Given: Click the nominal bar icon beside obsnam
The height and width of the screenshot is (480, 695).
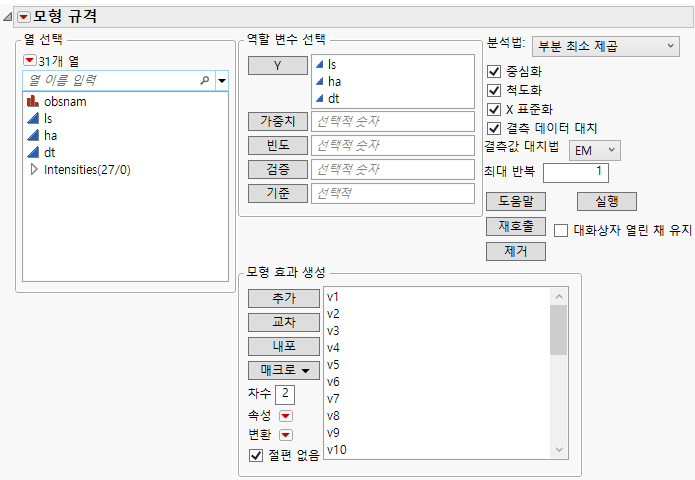Looking at the screenshot, I should coord(33,101).
